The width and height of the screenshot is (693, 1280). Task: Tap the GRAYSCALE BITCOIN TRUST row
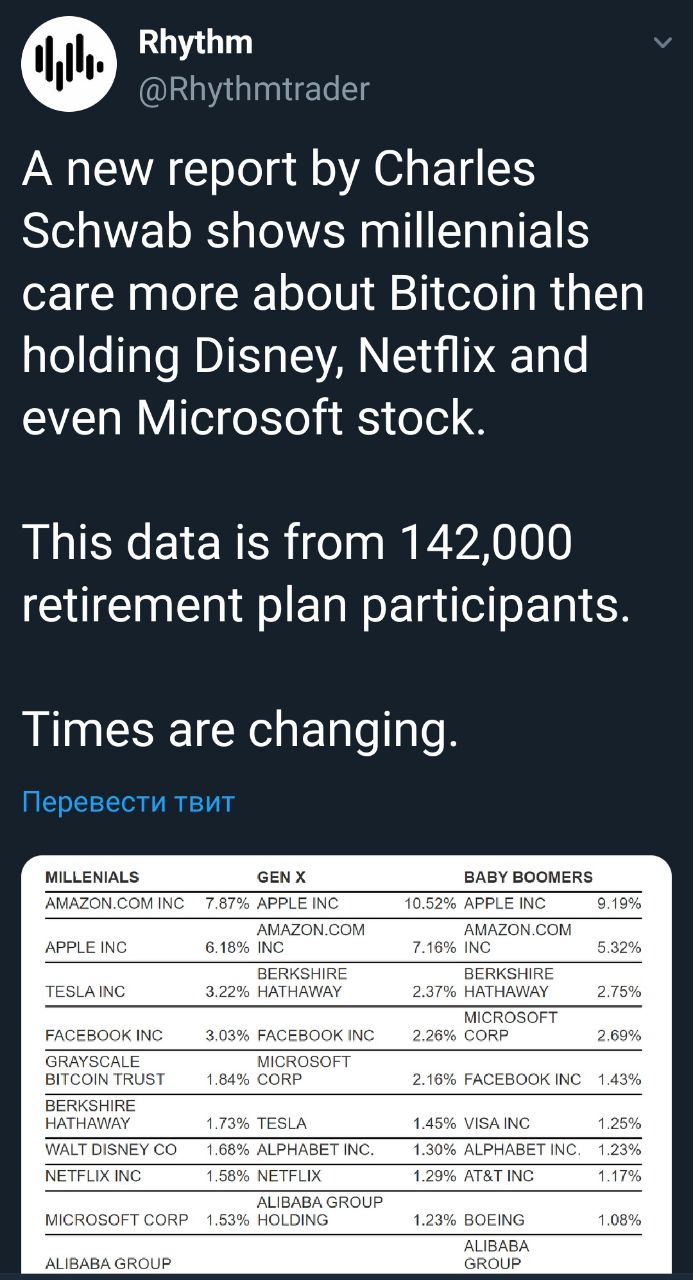tap(93, 1070)
